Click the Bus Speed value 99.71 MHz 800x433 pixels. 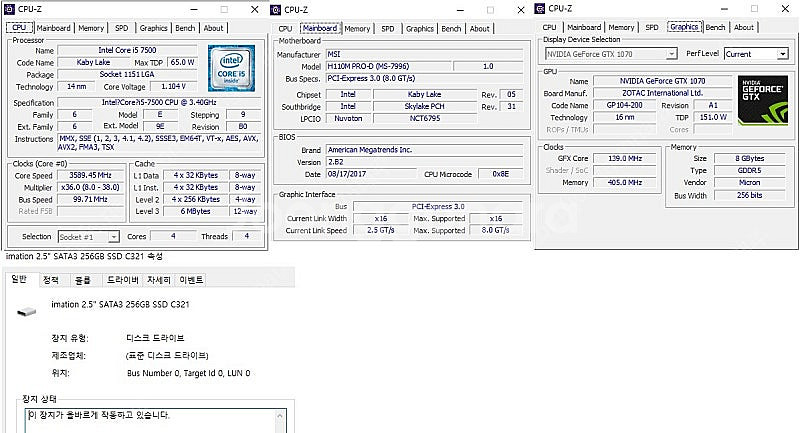tap(90, 199)
